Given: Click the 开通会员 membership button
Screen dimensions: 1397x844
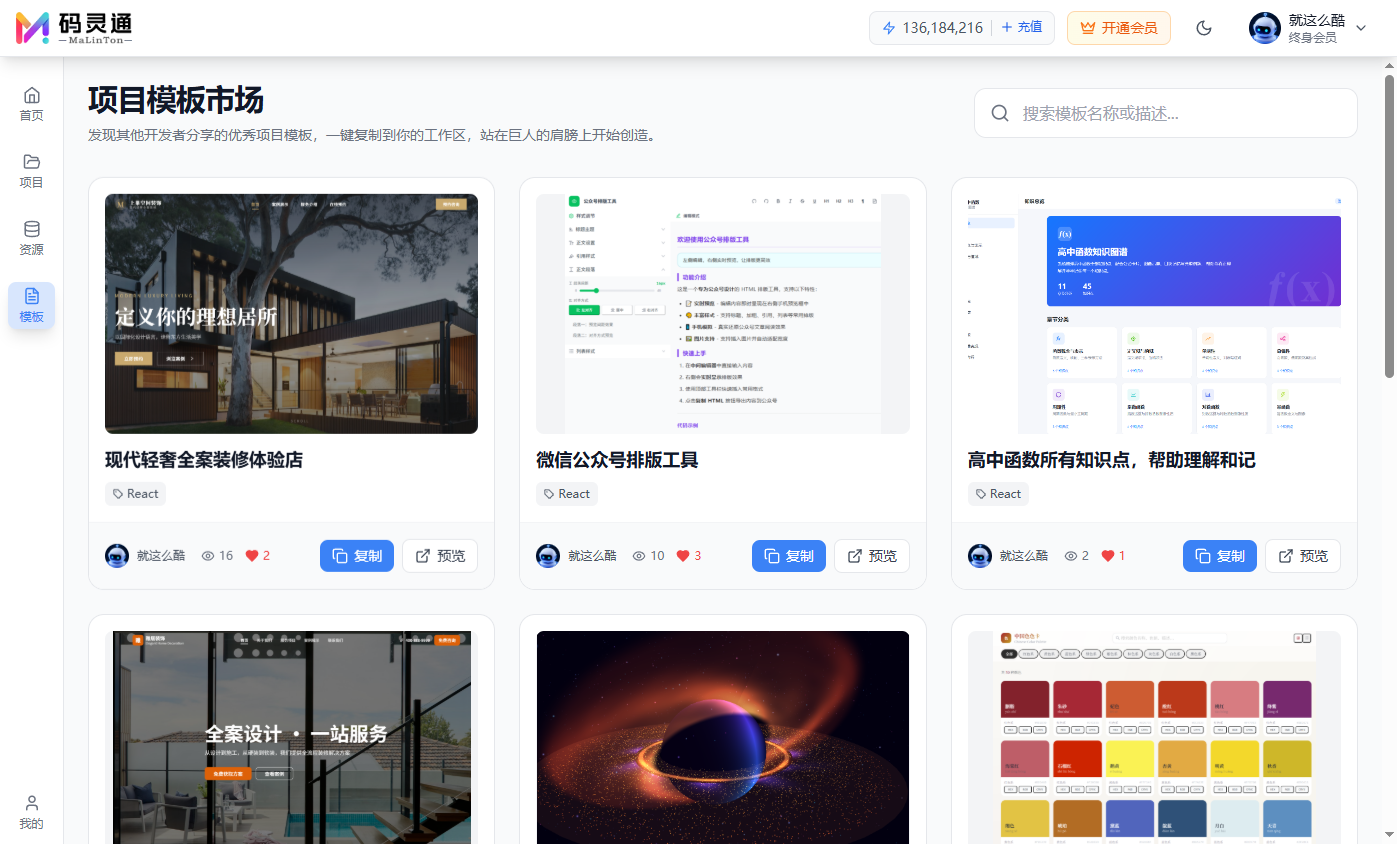Looking at the screenshot, I should click(1119, 28).
